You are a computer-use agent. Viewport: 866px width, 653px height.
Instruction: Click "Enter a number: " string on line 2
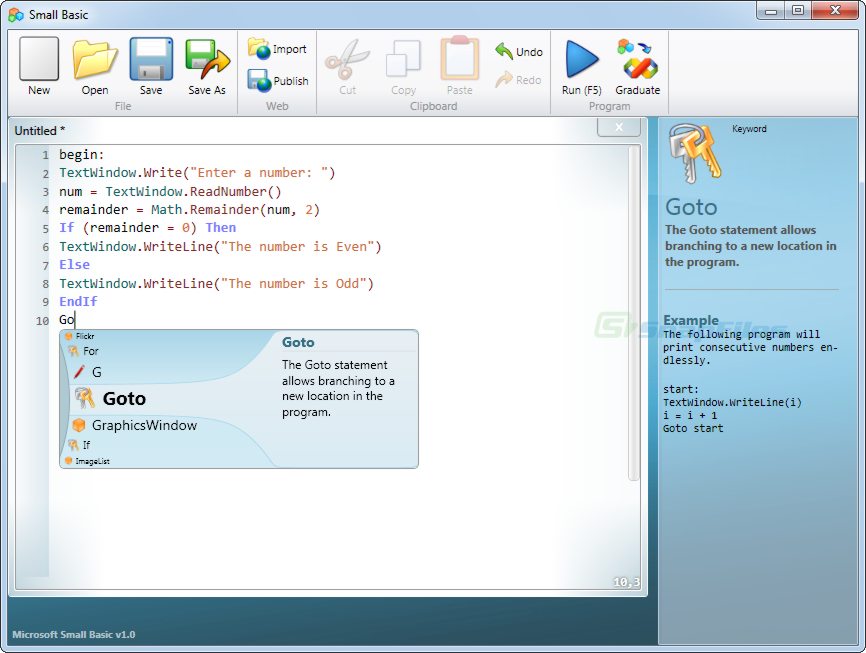[x=258, y=172]
